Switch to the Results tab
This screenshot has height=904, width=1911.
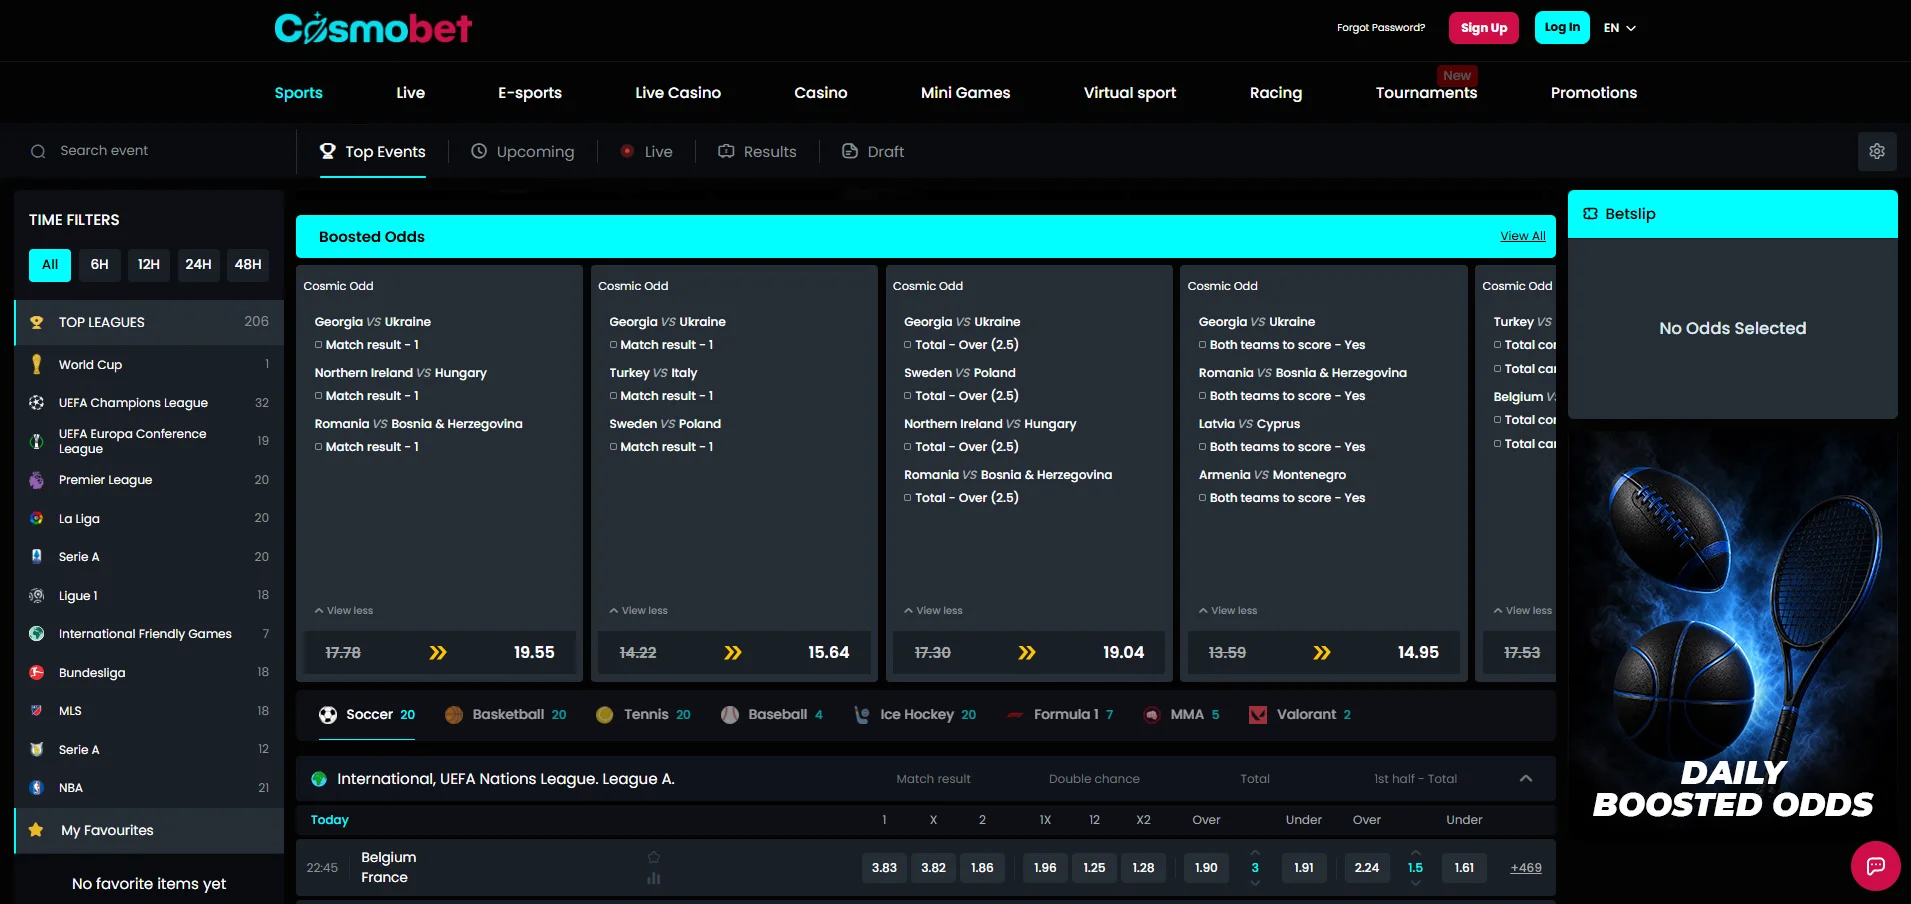(757, 151)
